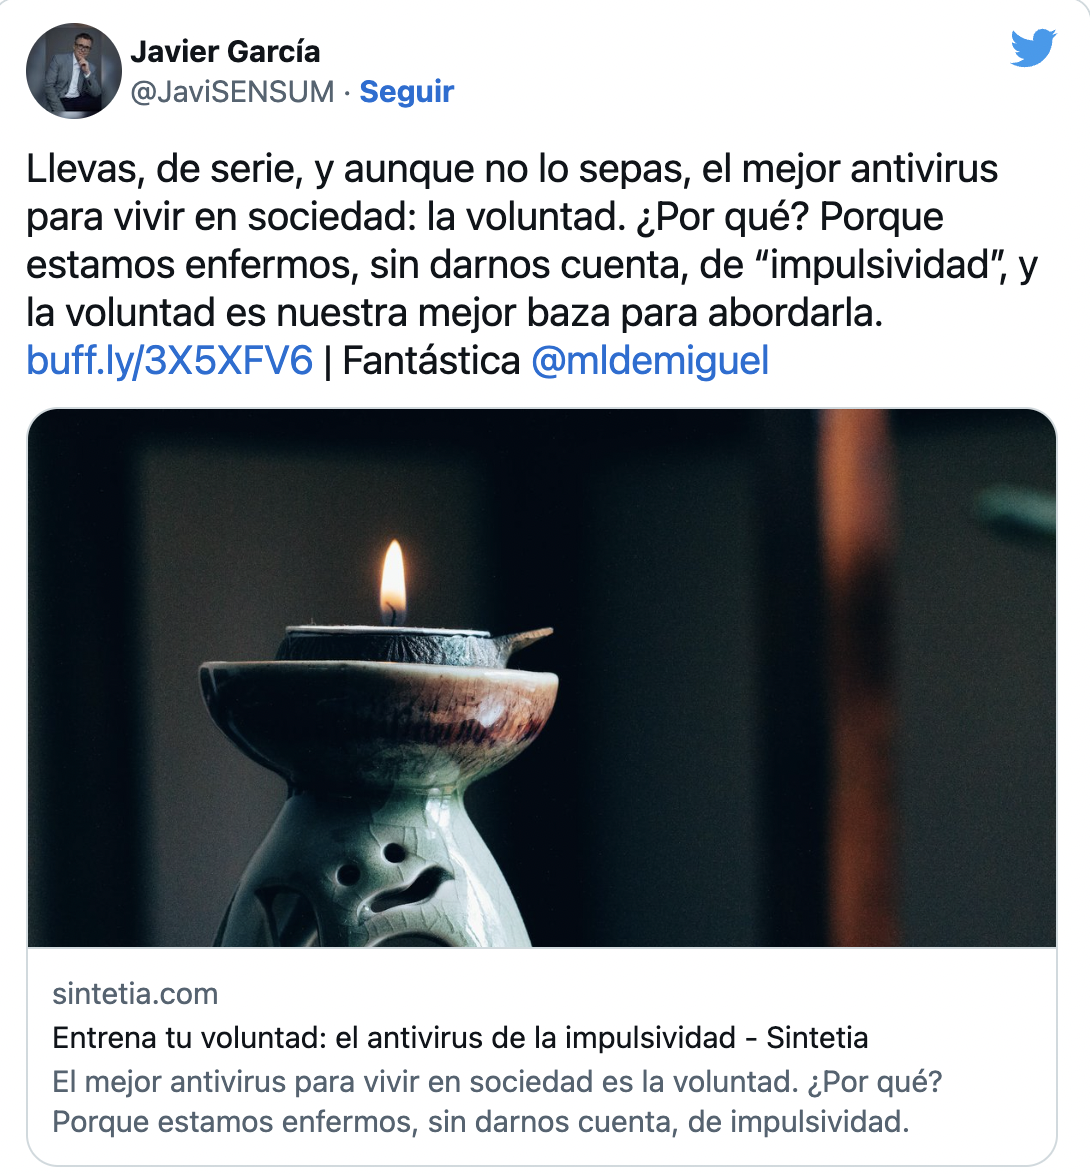Screen dimensions: 1090x1174
Task: Click the Seguir follow link
Action: [407, 91]
